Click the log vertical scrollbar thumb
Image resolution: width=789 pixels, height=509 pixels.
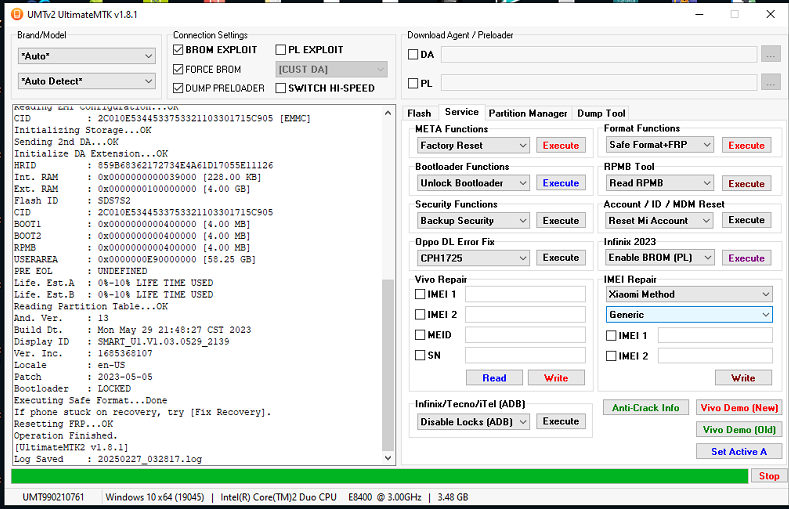388,365
